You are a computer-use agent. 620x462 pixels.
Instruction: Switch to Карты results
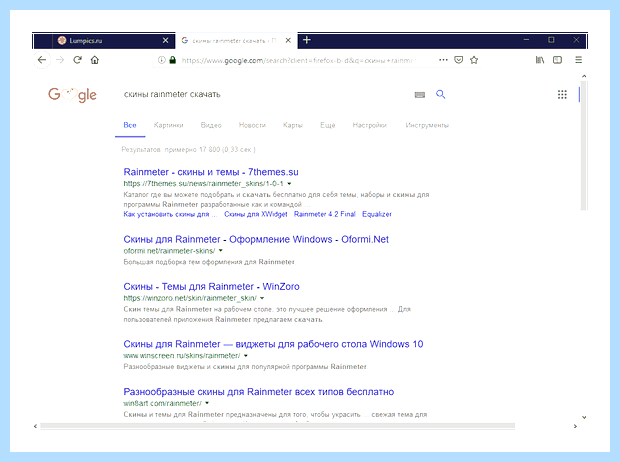pos(293,125)
